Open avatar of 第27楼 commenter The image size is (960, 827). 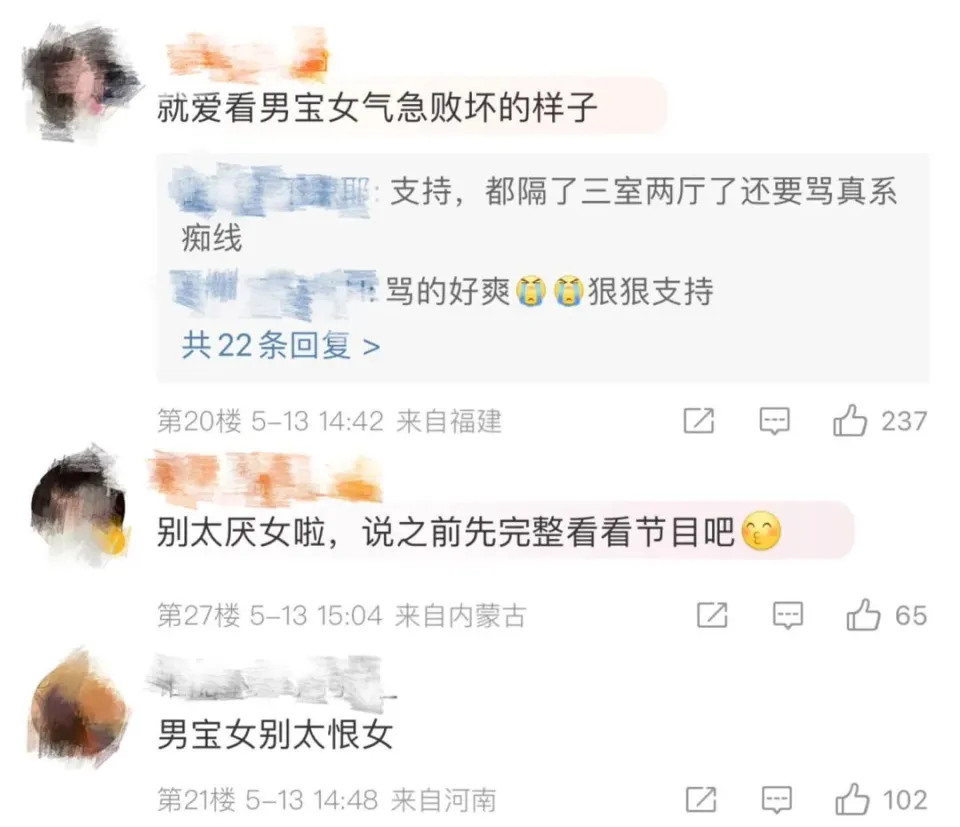coord(80,507)
